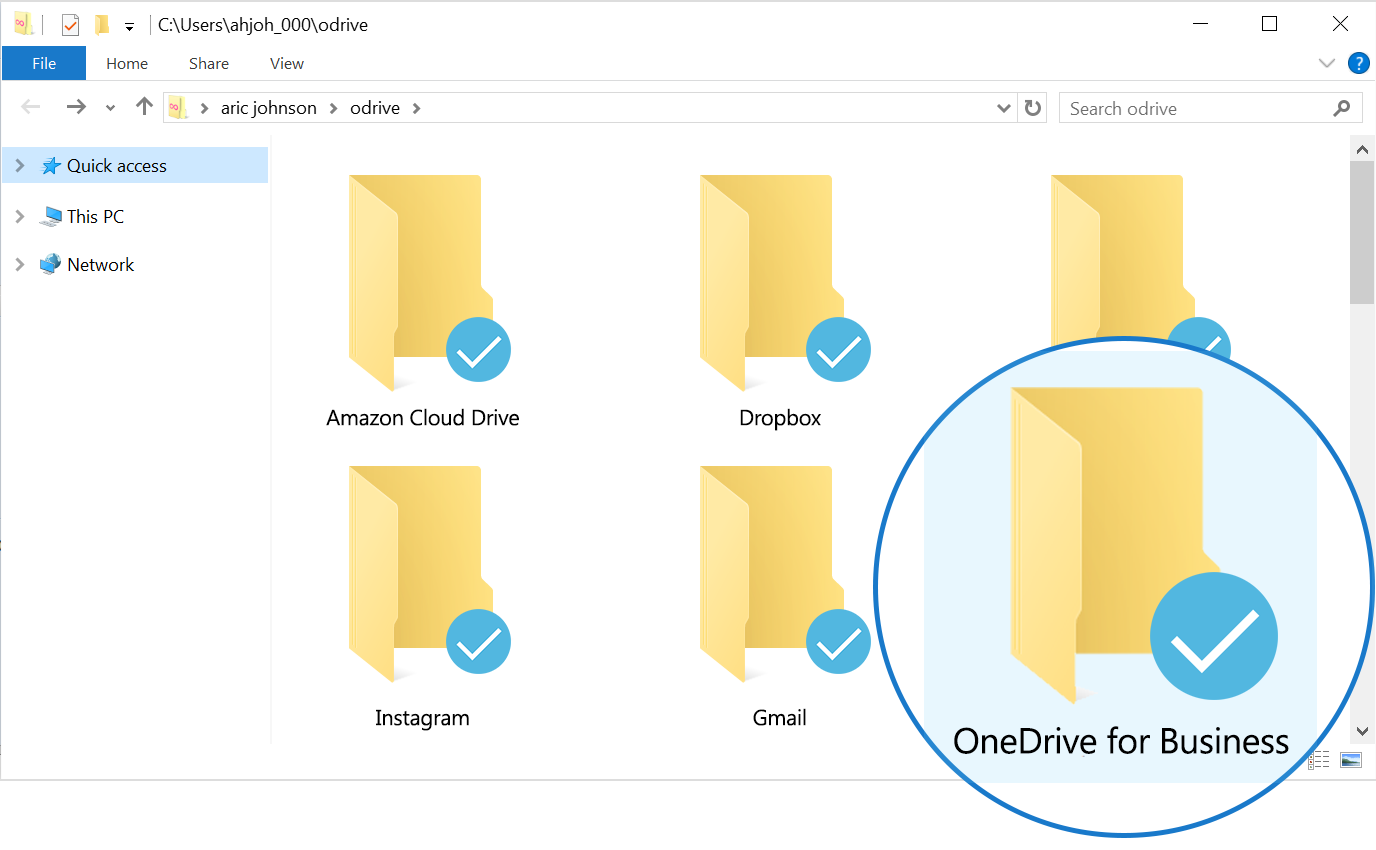Image resolution: width=1376 pixels, height=850 pixels.
Task: Navigate up one folder level
Action: pyautogui.click(x=143, y=106)
